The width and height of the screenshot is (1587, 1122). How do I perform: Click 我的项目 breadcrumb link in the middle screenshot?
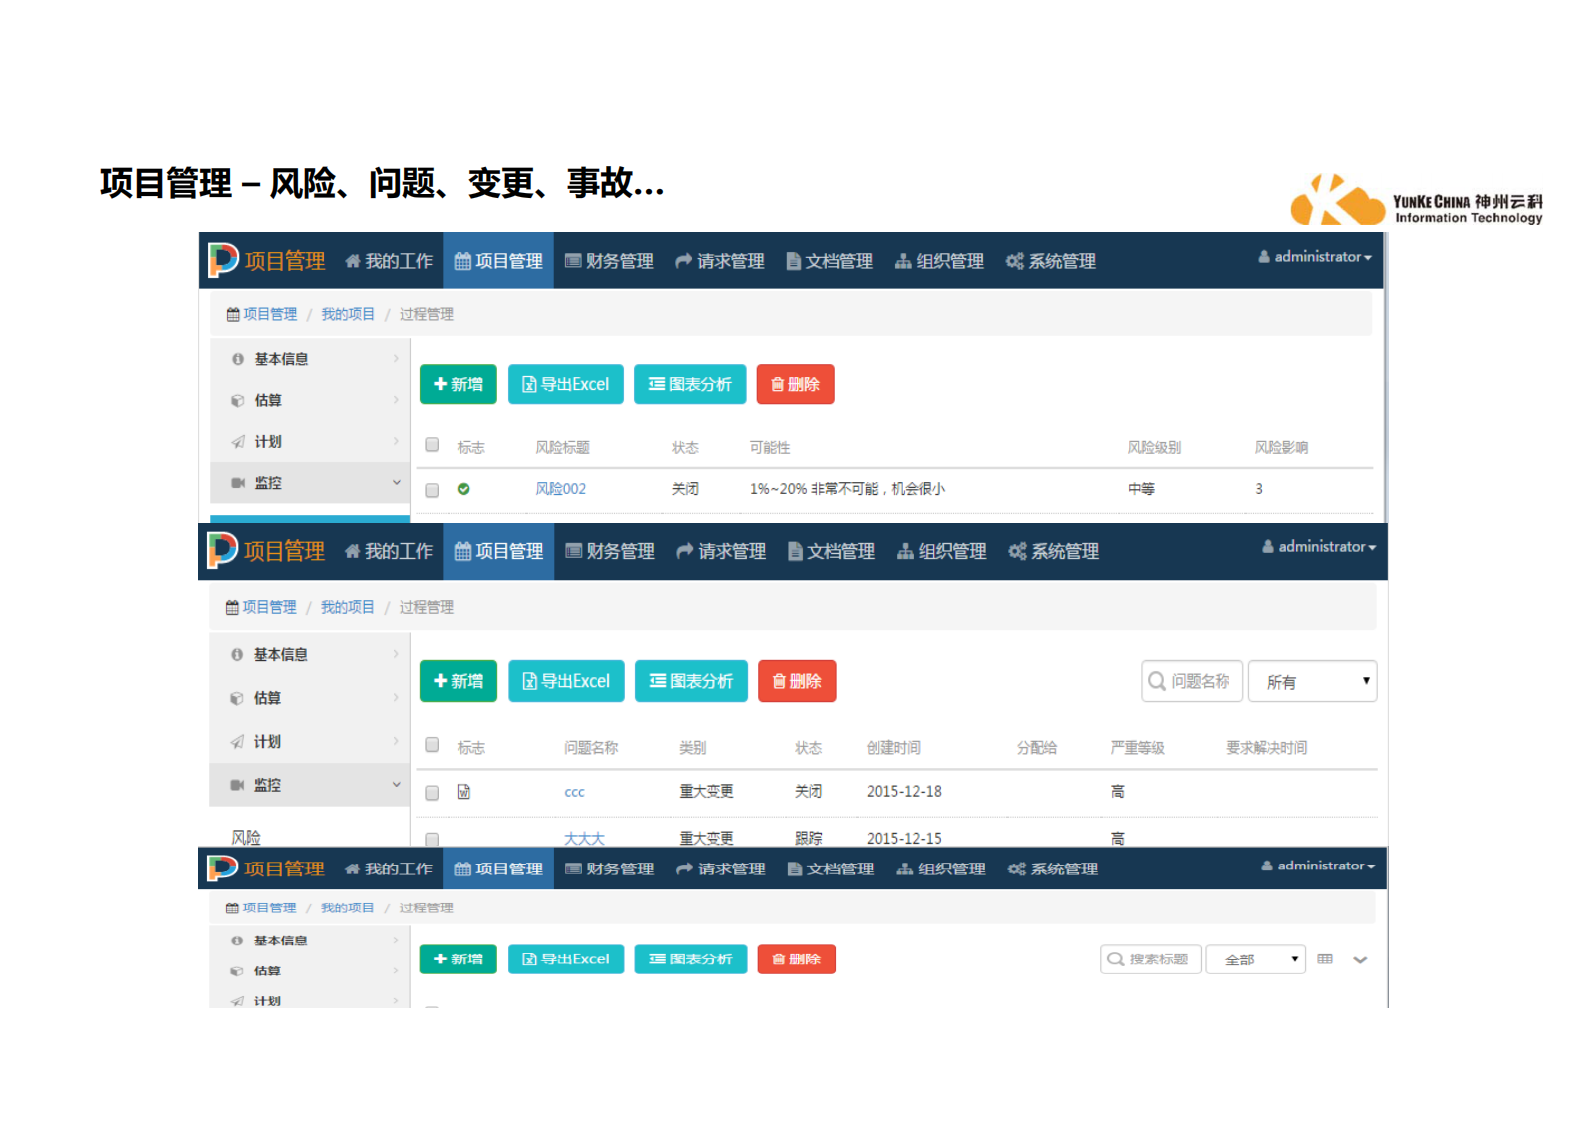point(348,607)
